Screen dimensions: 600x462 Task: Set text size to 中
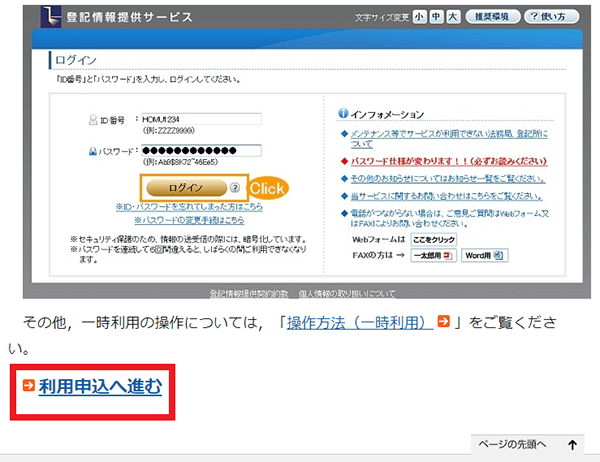point(436,17)
